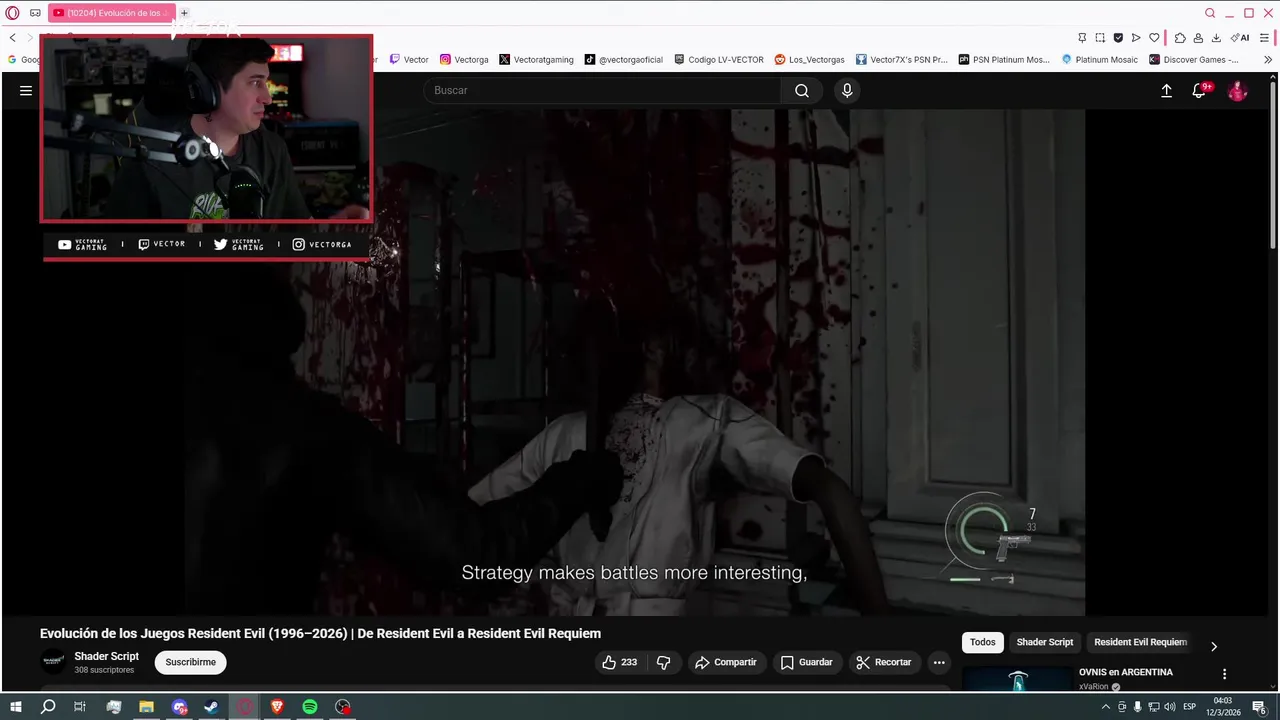The width and height of the screenshot is (1280, 720).
Task: Select the Resident Evil Requiem filter chip
Action: click(1140, 642)
